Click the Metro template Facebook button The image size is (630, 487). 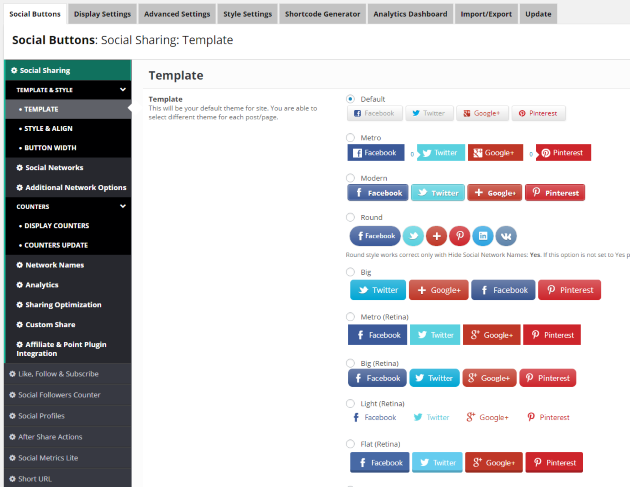coord(376,153)
